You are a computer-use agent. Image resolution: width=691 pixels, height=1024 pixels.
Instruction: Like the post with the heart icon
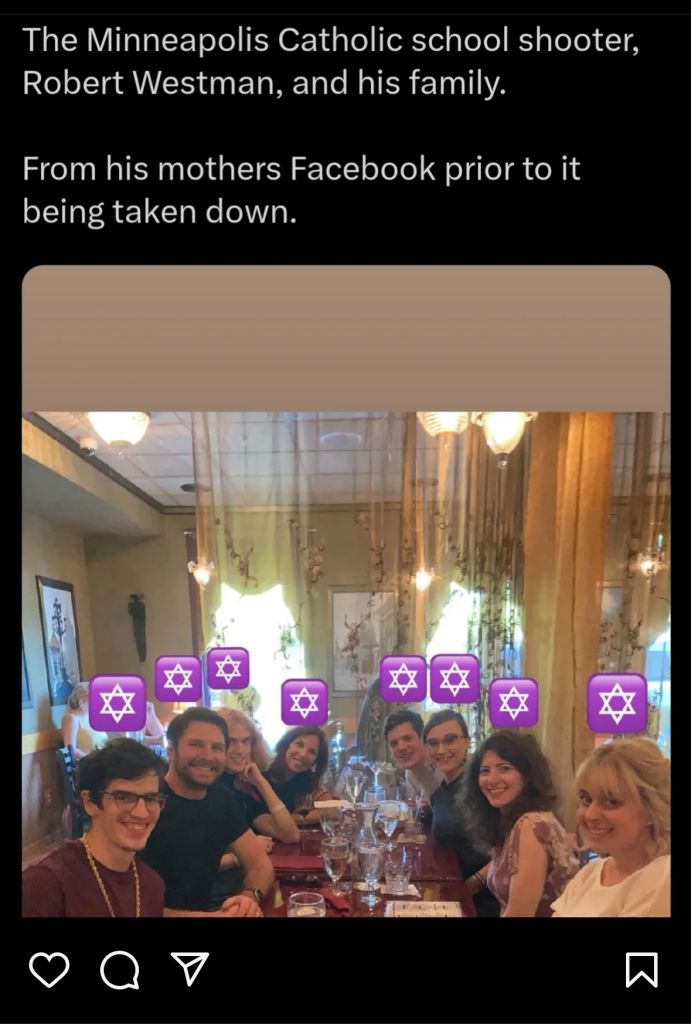coord(50,970)
